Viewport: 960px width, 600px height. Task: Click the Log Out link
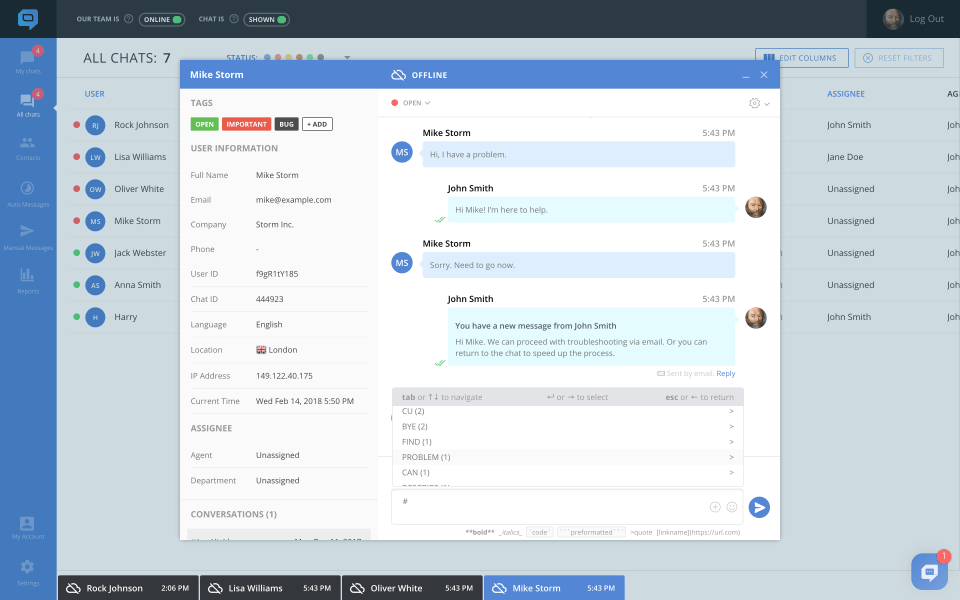pos(926,19)
